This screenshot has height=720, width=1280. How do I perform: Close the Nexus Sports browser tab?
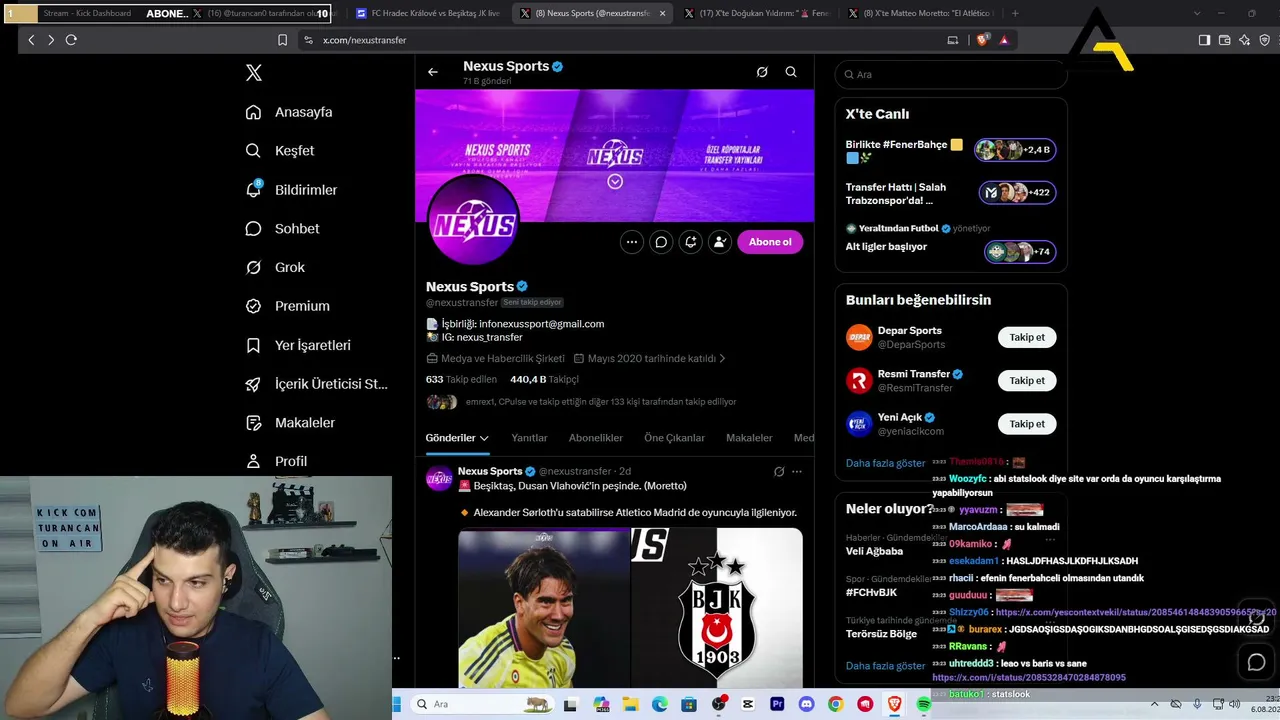[662, 14]
